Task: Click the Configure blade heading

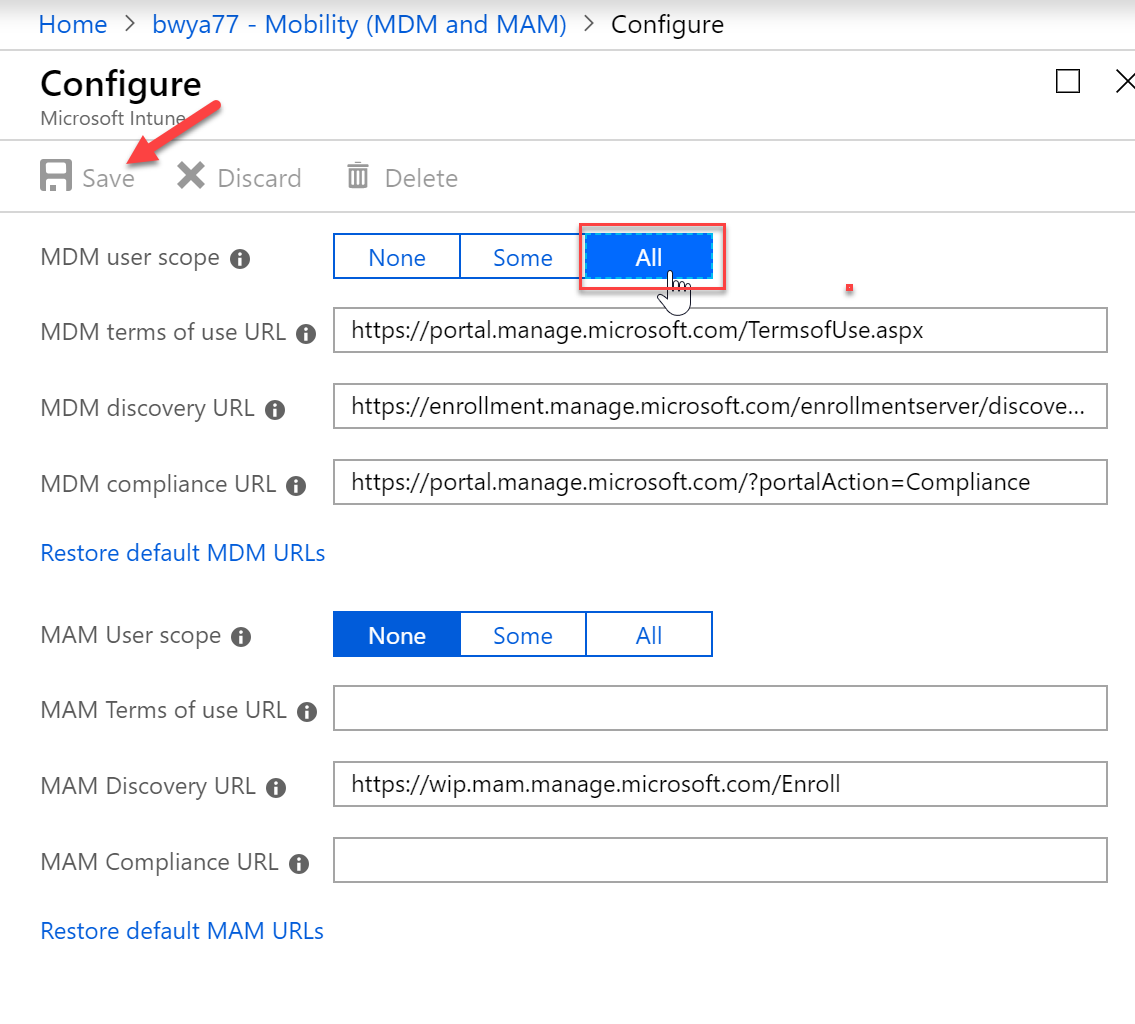Action: 120,85
